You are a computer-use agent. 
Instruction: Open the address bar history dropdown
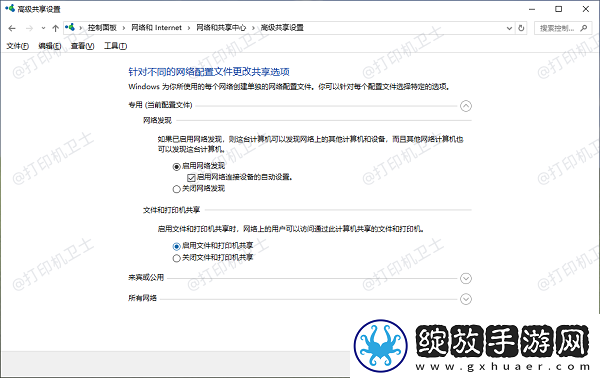[x=509, y=28]
